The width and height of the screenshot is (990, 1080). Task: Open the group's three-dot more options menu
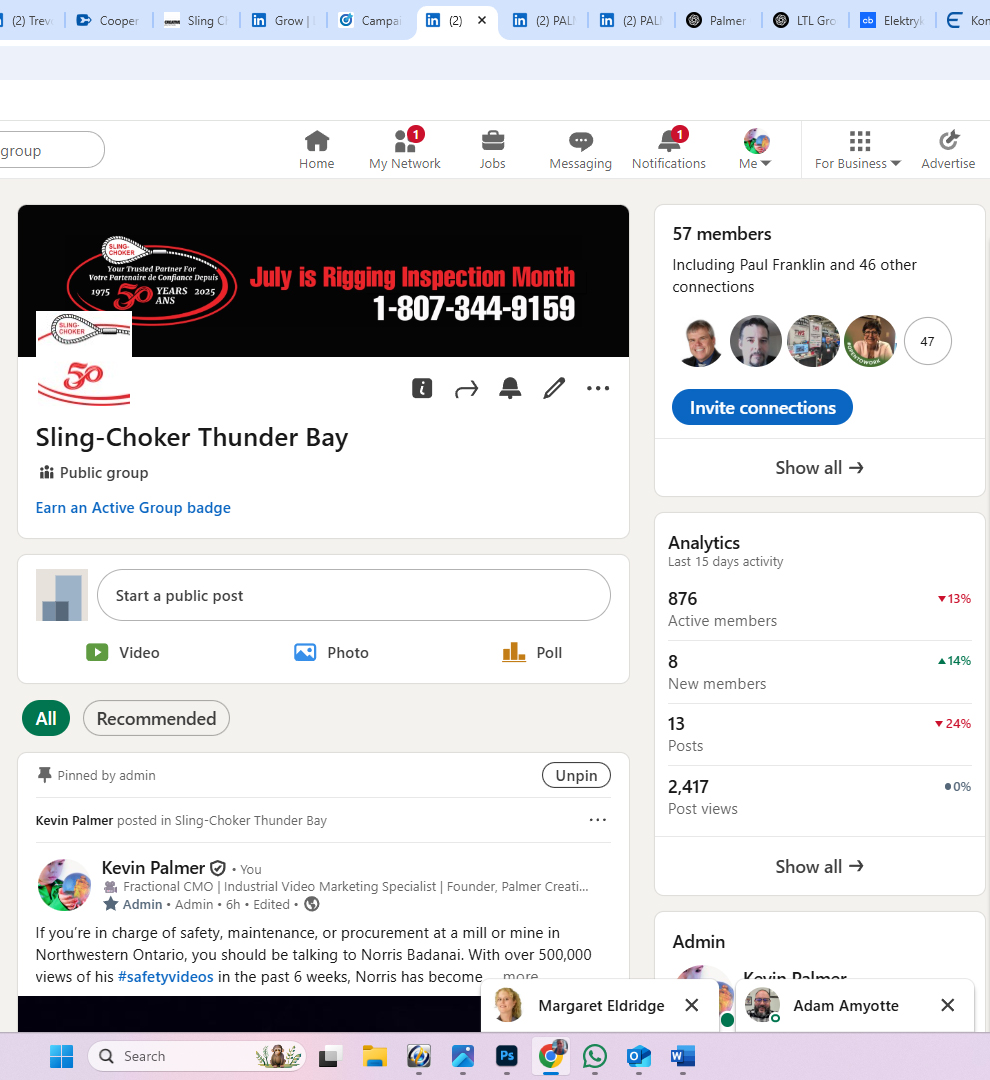(598, 389)
